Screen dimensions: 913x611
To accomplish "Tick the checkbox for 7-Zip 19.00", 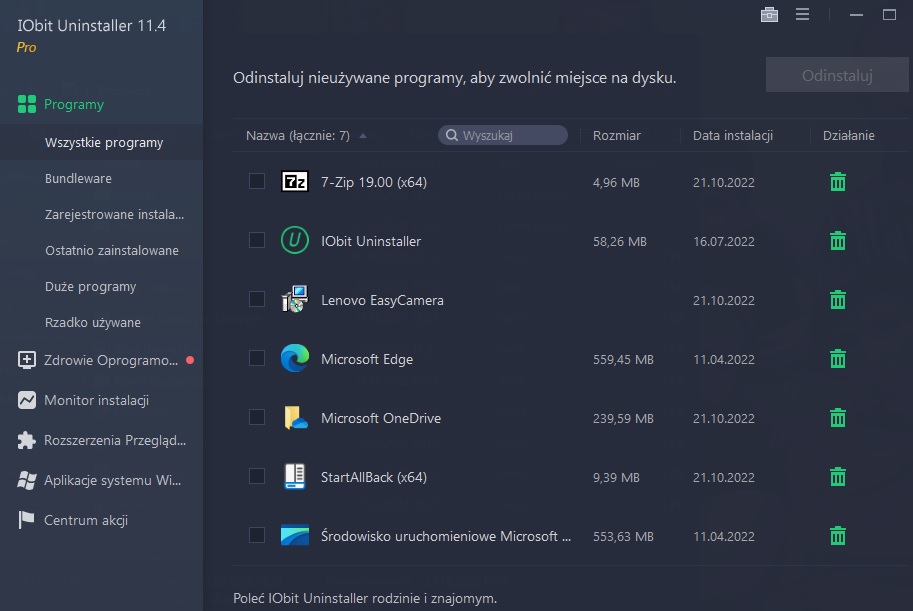I will (x=257, y=181).
